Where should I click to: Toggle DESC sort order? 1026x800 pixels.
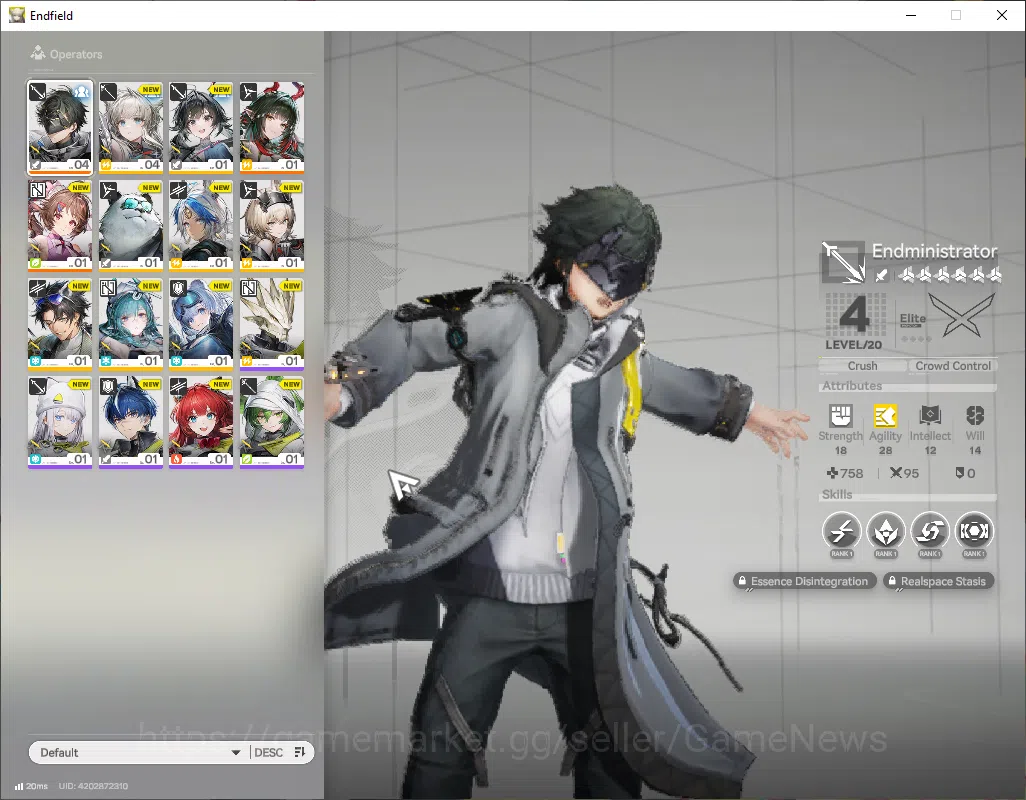pyautogui.click(x=268, y=752)
